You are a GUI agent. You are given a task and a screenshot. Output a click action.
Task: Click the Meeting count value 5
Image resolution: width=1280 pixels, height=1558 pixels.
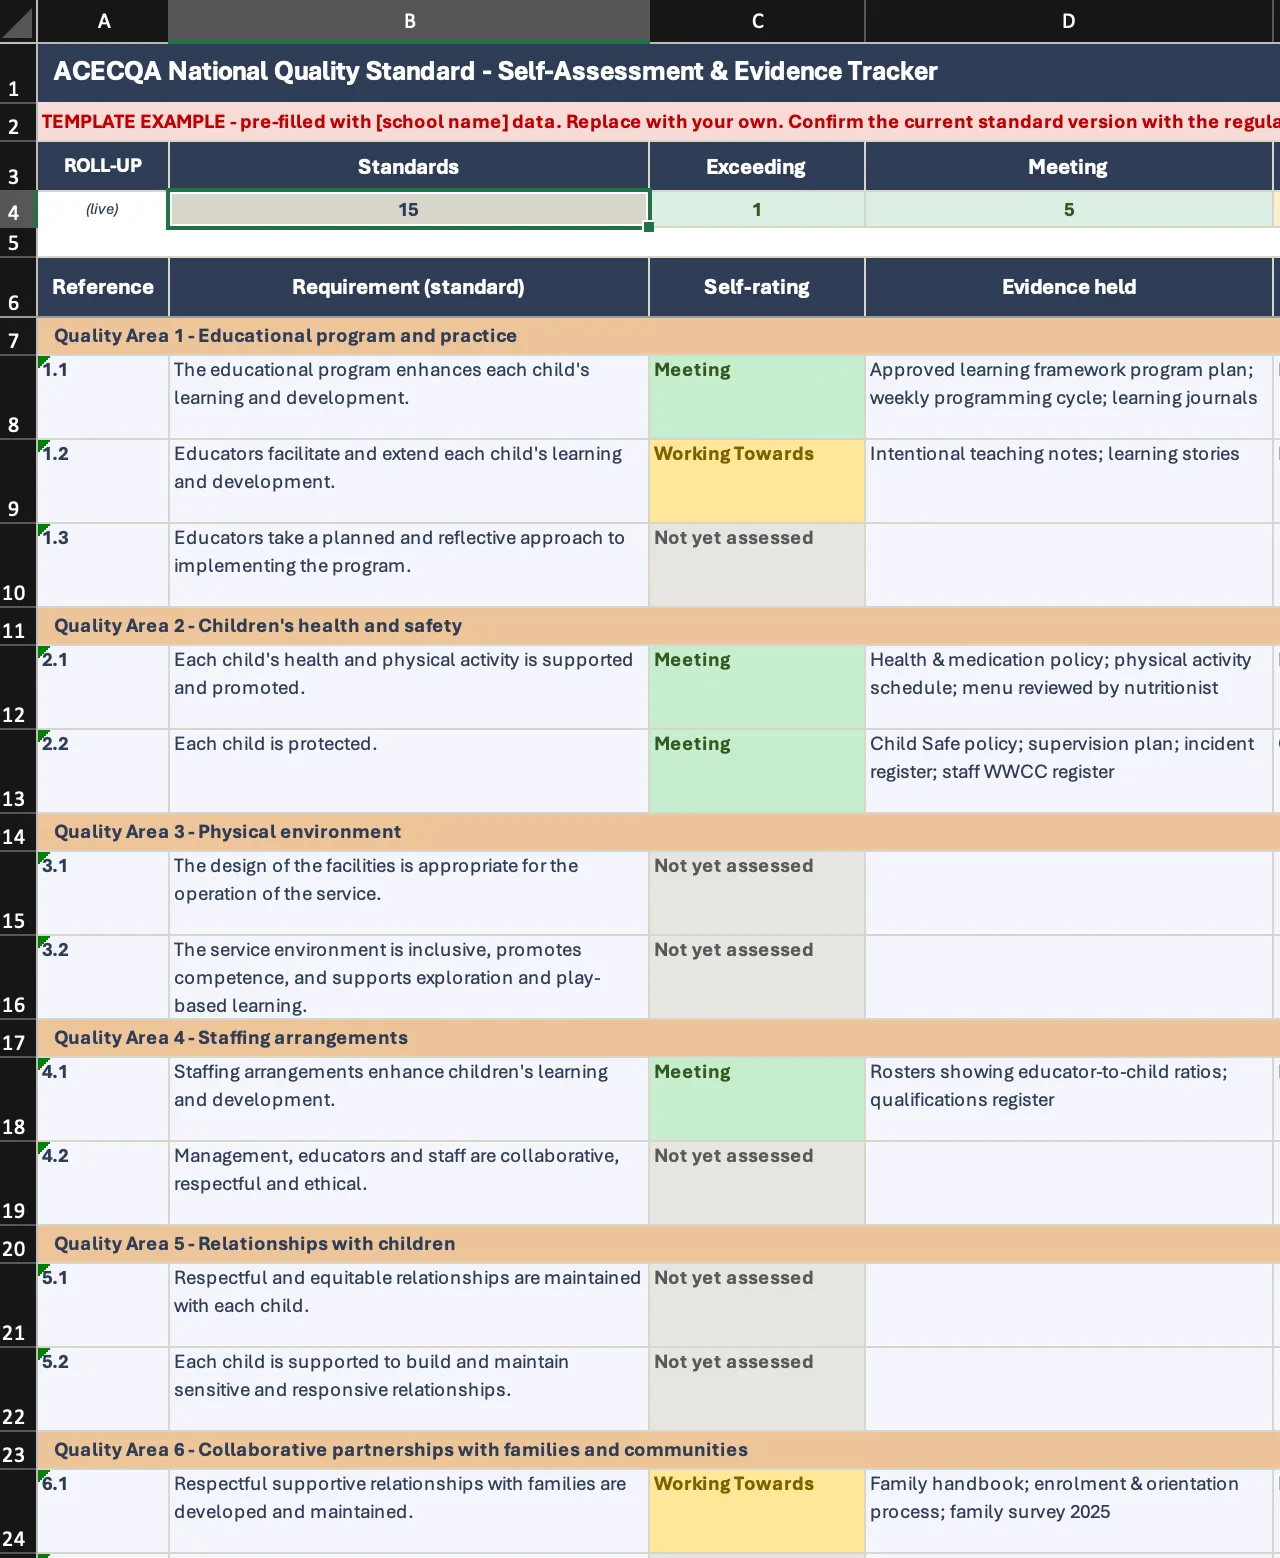point(1069,209)
